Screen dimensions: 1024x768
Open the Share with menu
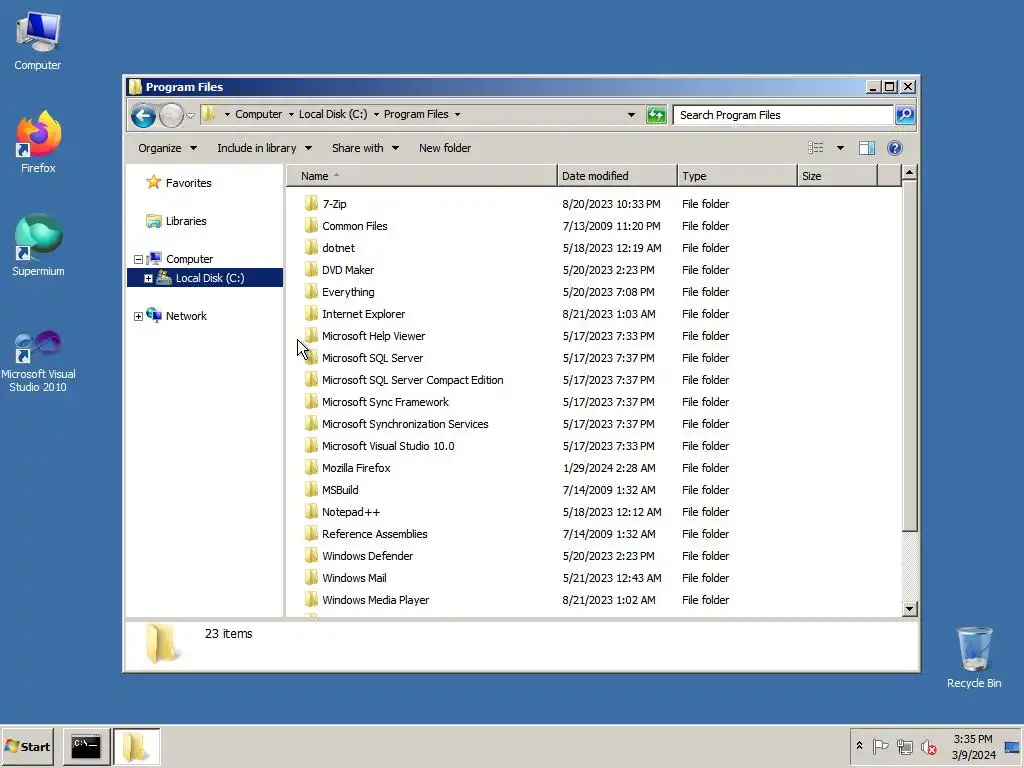tap(365, 148)
